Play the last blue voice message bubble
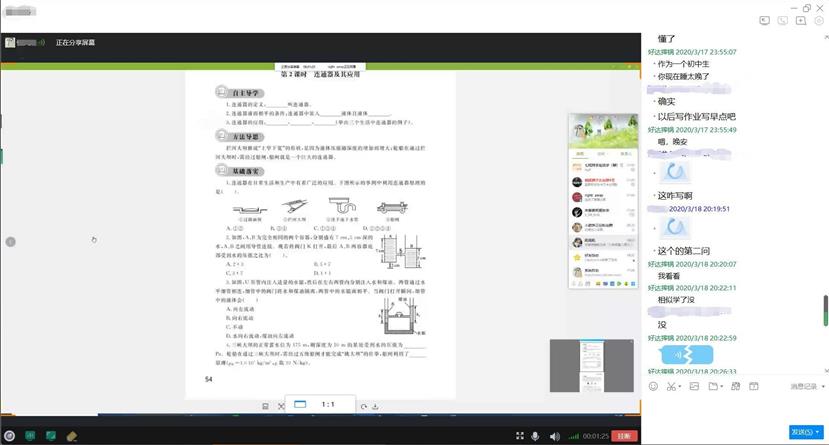This screenshot has width=829, height=445. [x=691, y=356]
